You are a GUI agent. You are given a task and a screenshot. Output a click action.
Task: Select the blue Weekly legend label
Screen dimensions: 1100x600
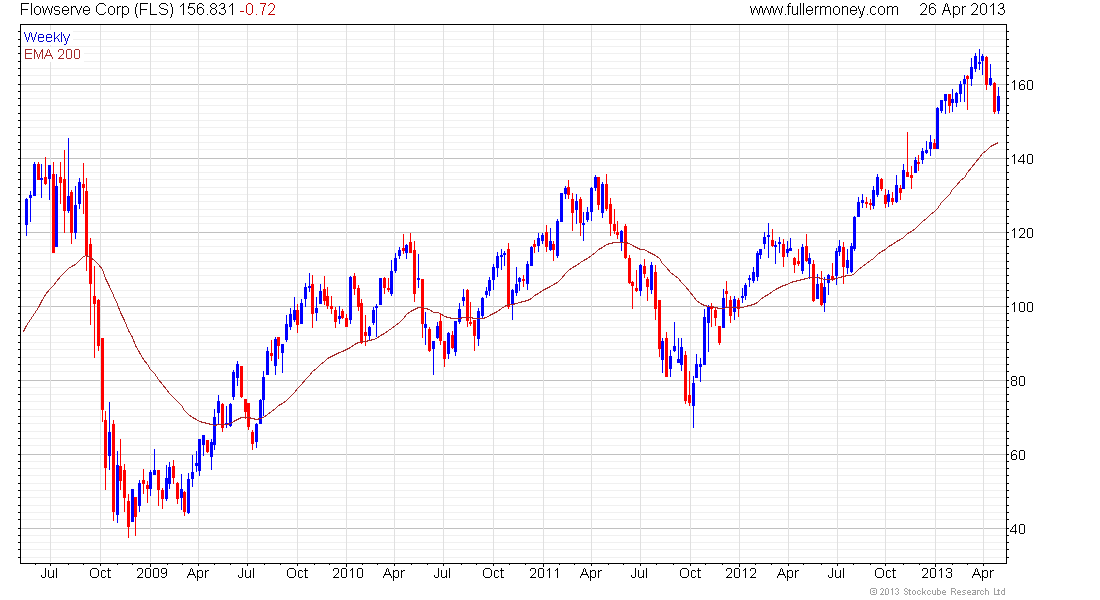click(x=47, y=37)
